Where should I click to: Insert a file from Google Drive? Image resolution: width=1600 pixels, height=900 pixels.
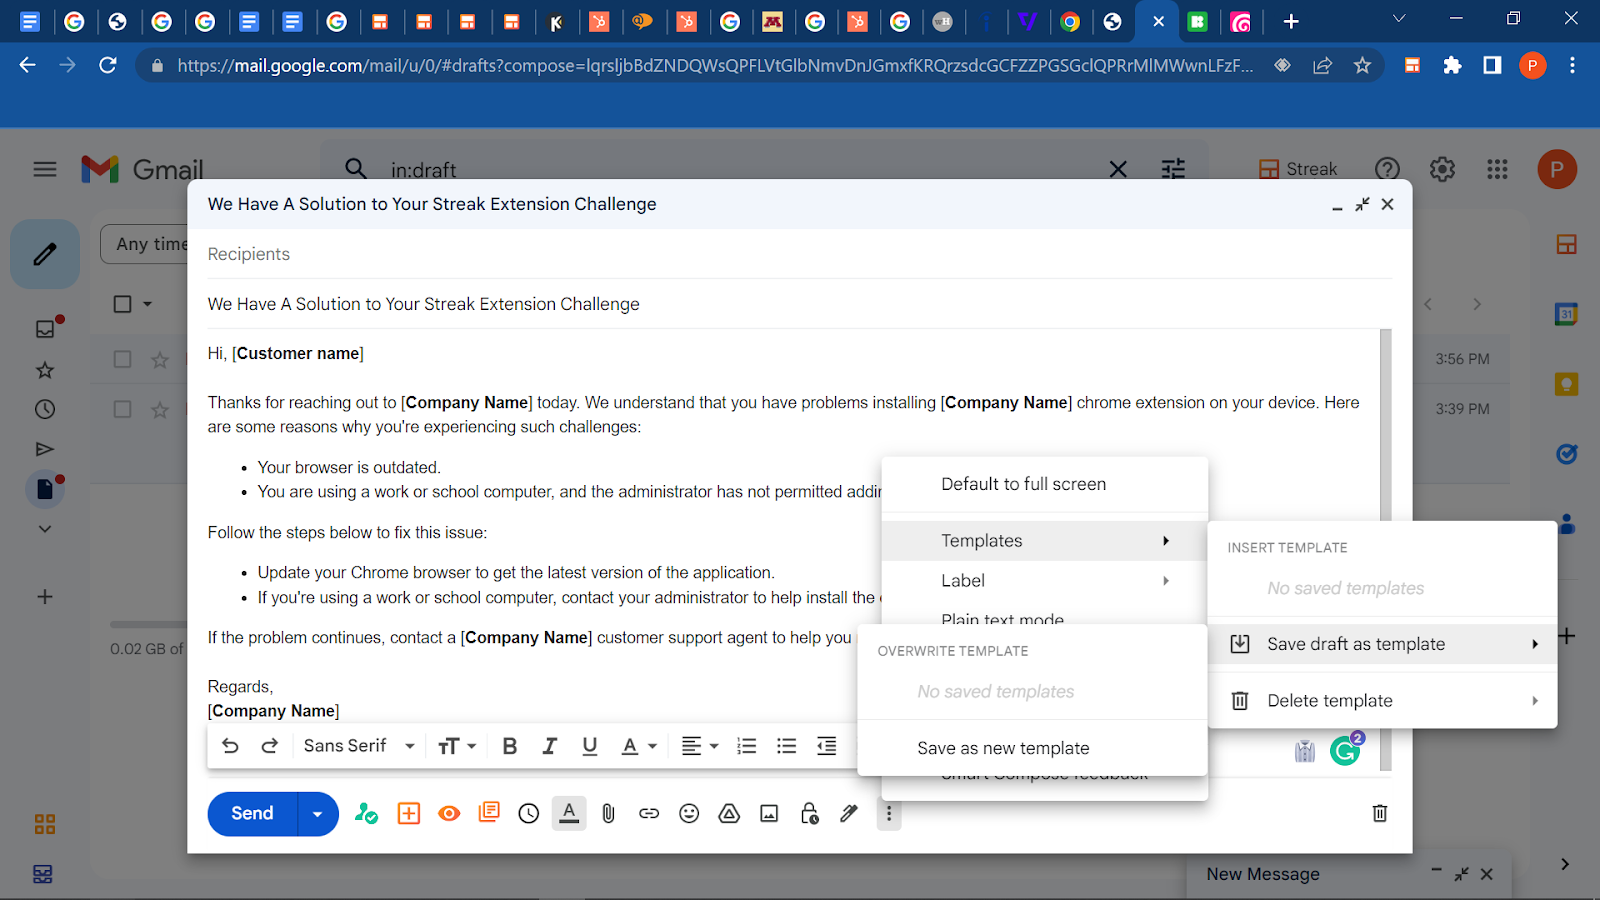[728, 813]
